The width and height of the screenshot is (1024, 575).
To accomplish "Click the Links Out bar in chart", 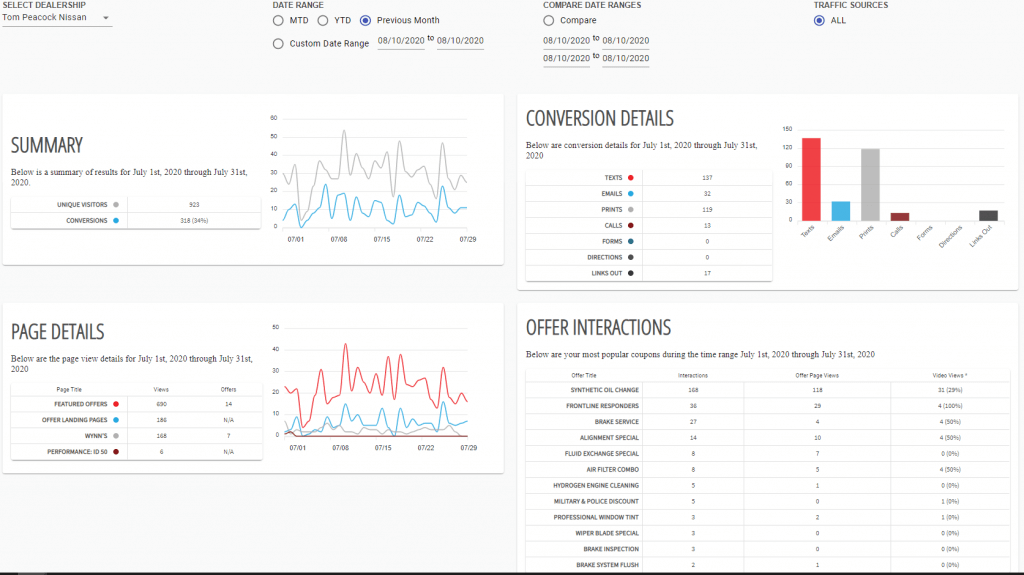I will [989, 216].
